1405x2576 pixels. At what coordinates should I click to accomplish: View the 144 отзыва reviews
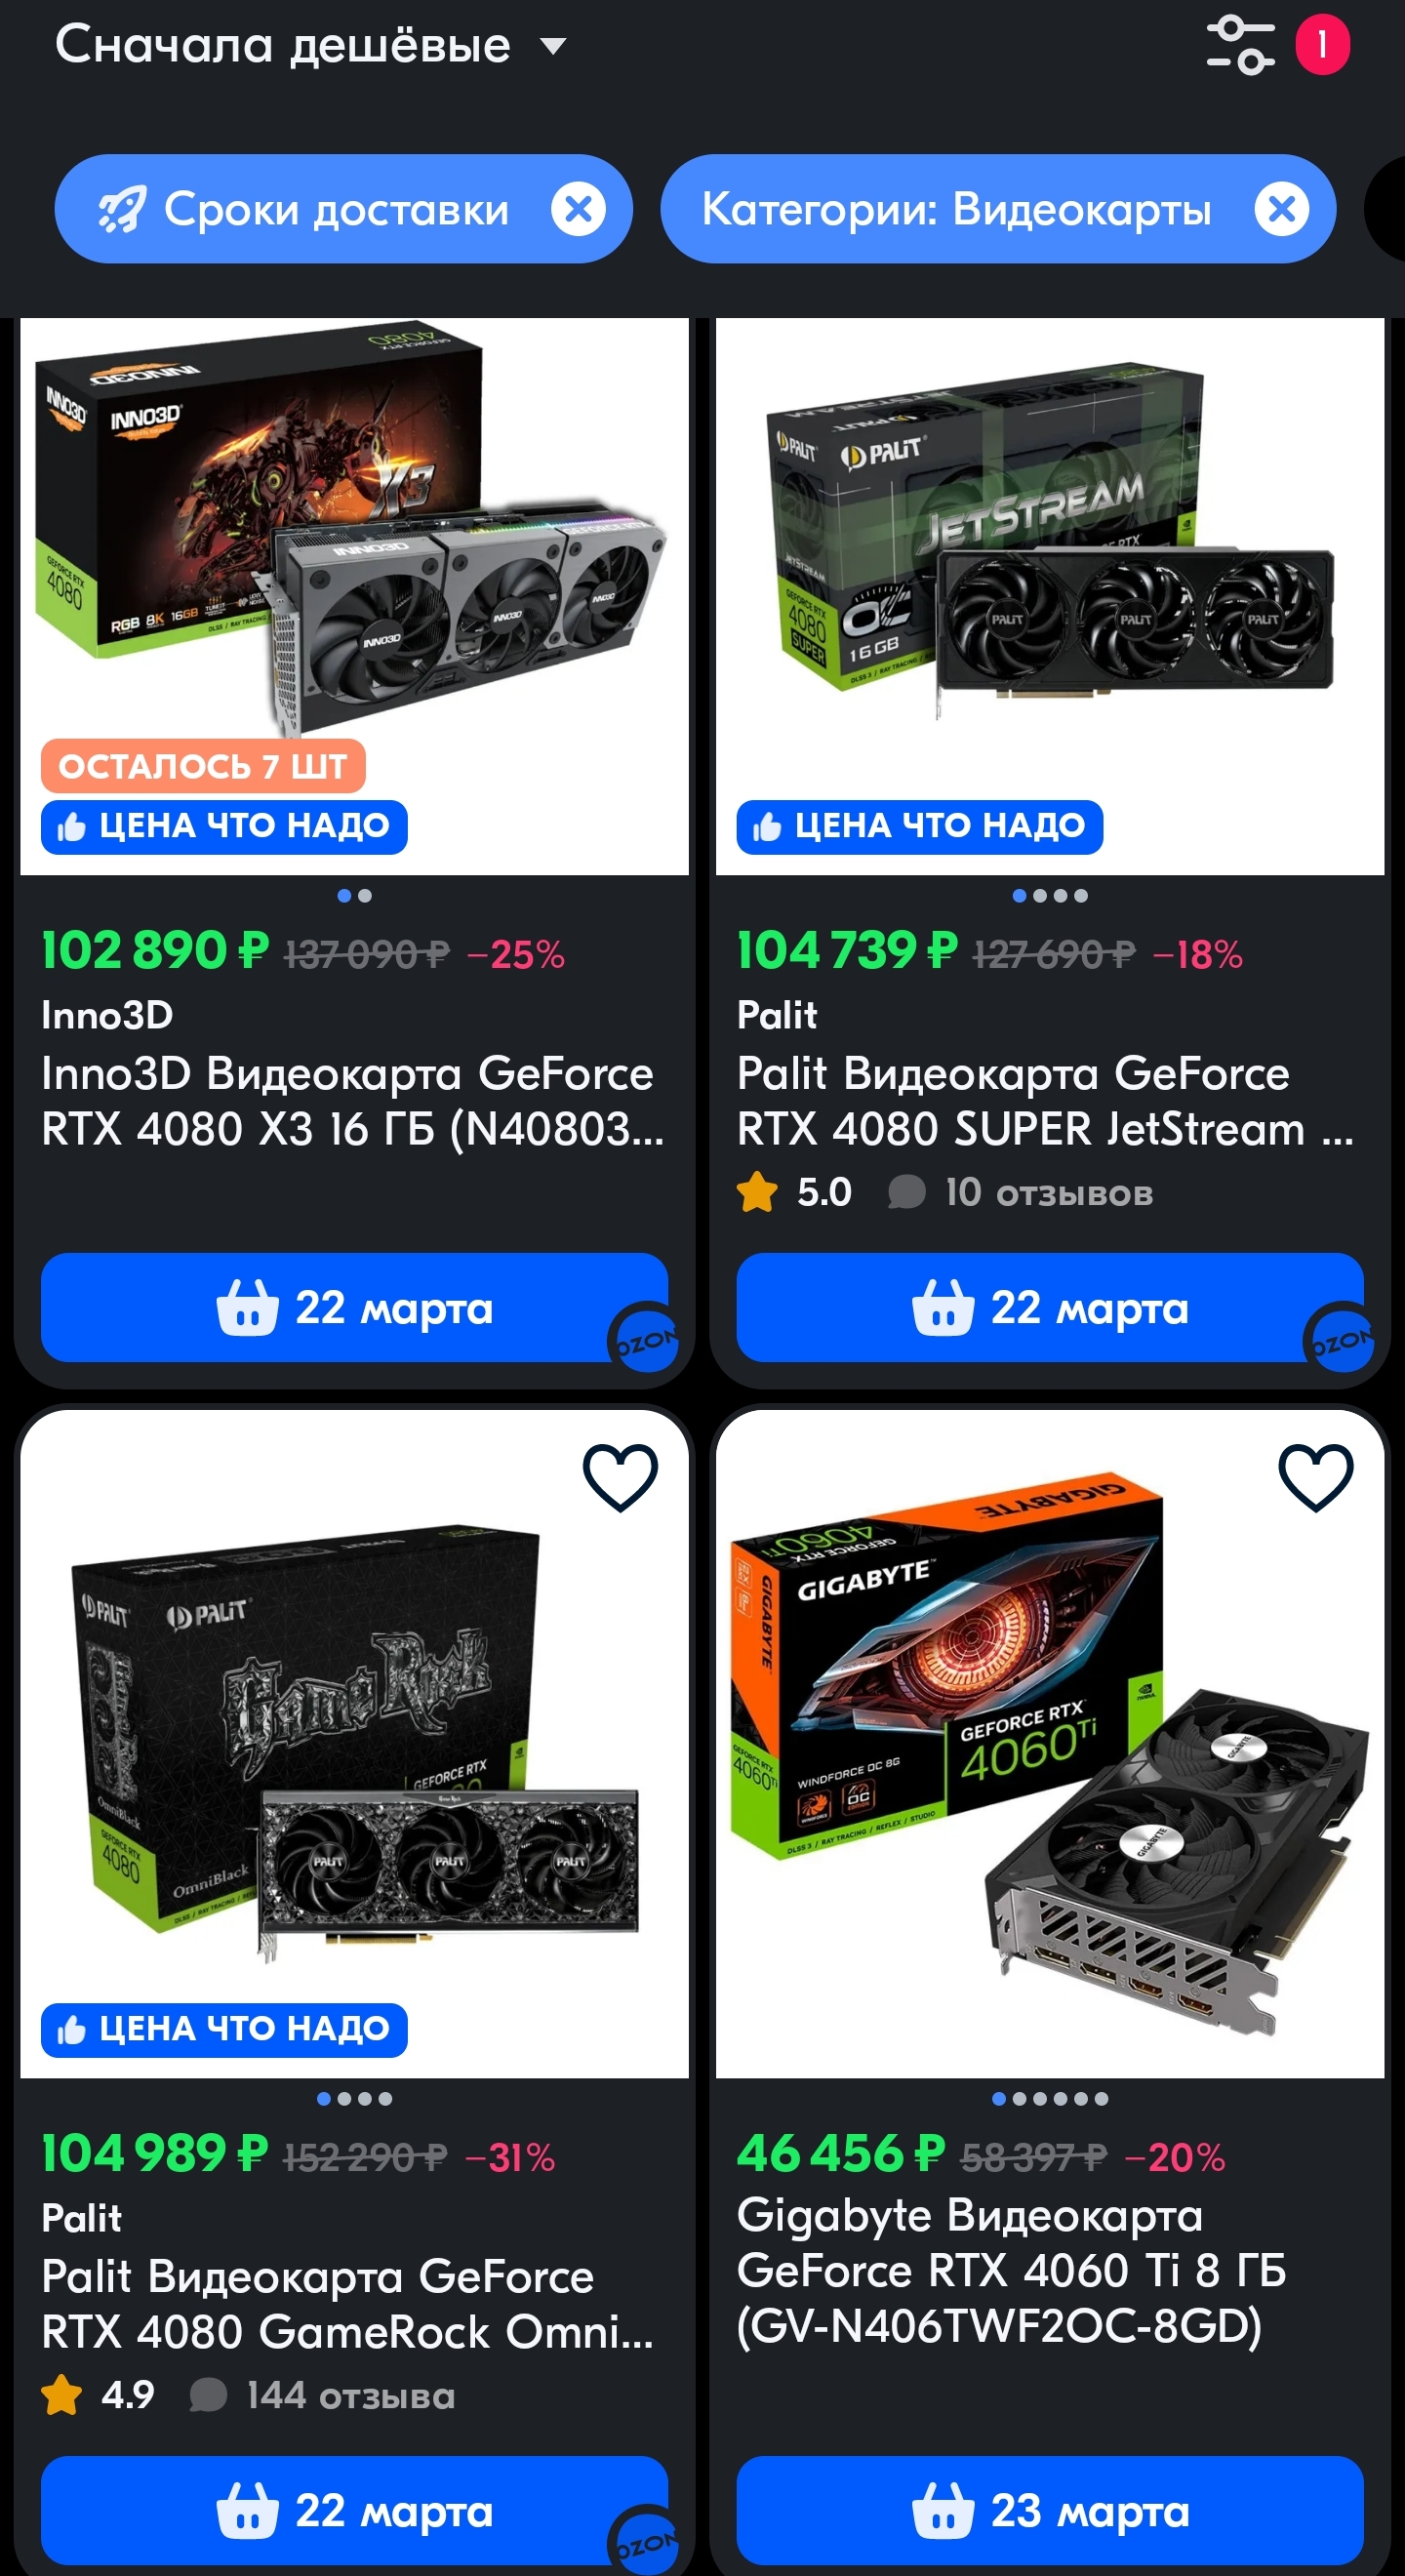pyautogui.click(x=323, y=2395)
